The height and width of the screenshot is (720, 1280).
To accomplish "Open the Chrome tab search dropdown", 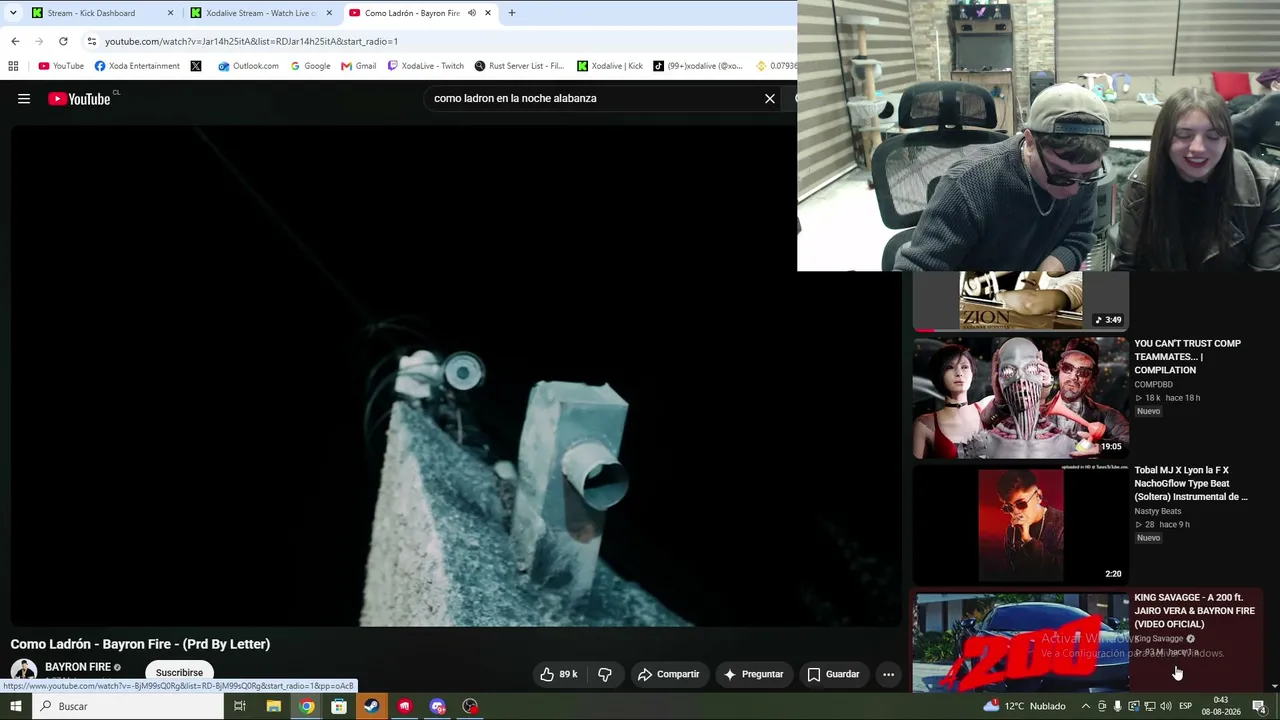I will click(x=13, y=13).
